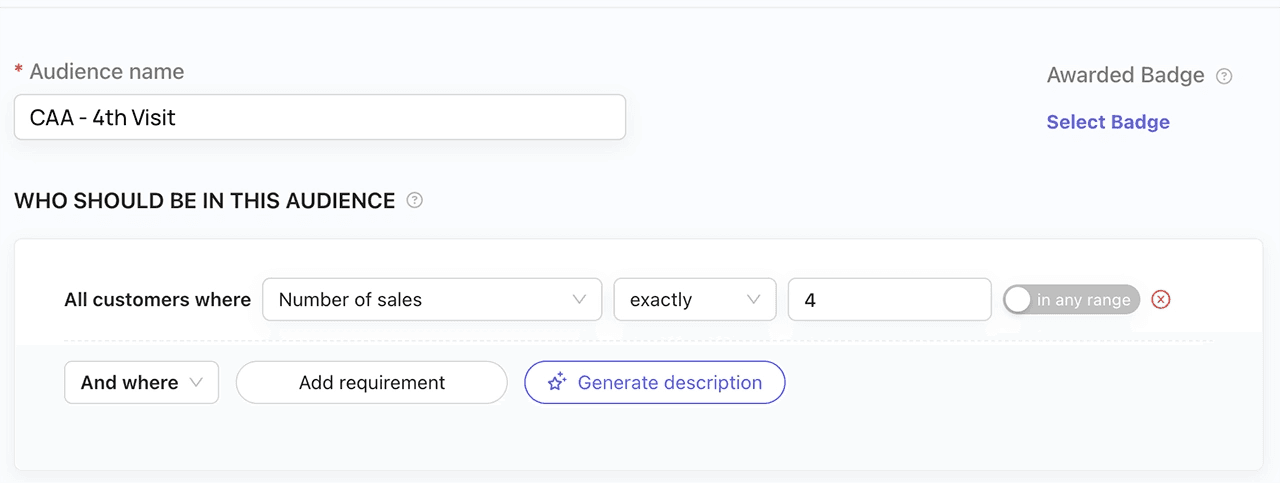Viewport: 1280px width, 483px height.
Task: Click the chevron arrow in exactly selector
Action: coord(754,300)
